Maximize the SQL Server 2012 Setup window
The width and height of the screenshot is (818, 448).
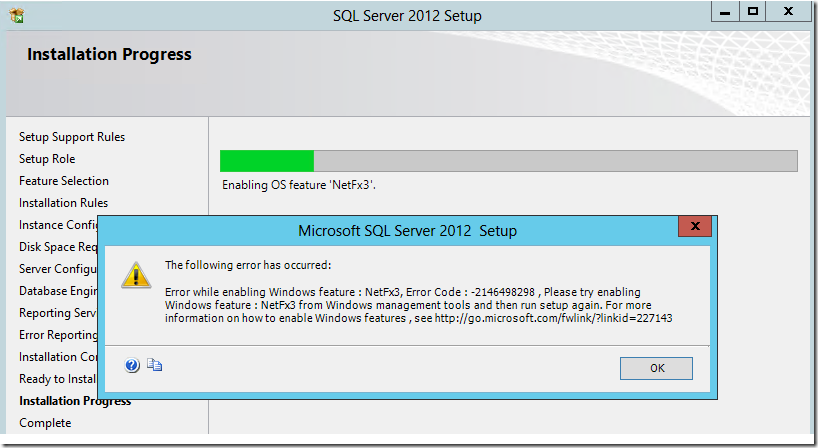click(x=753, y=11)
